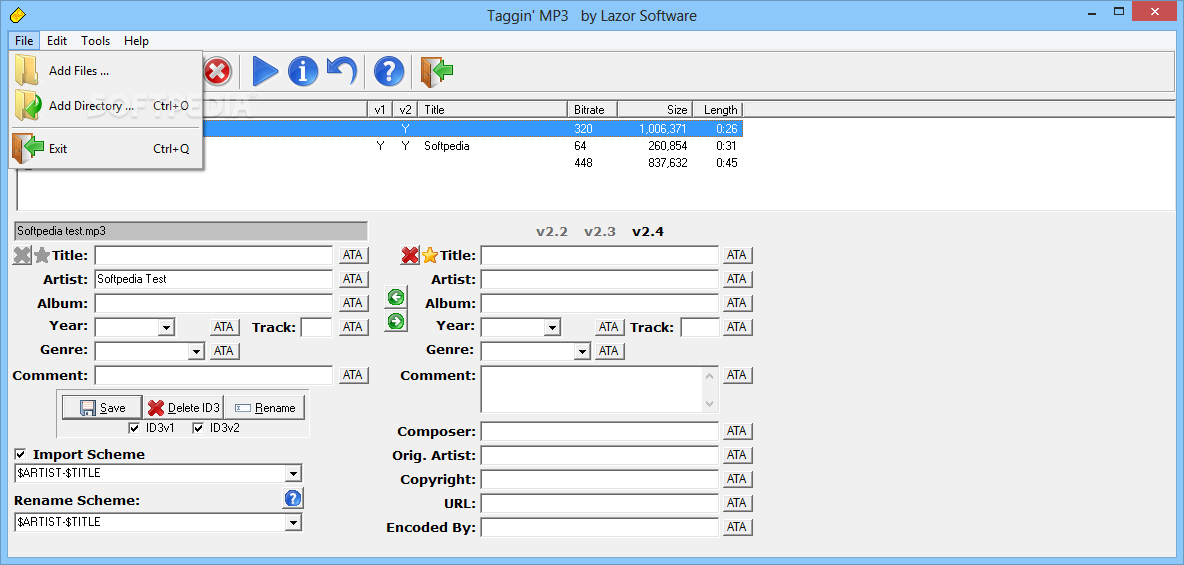The width and height of the screenshot is (1184, 565).
Task: Open the blue info toolbar icon
Action: point(304,72)
